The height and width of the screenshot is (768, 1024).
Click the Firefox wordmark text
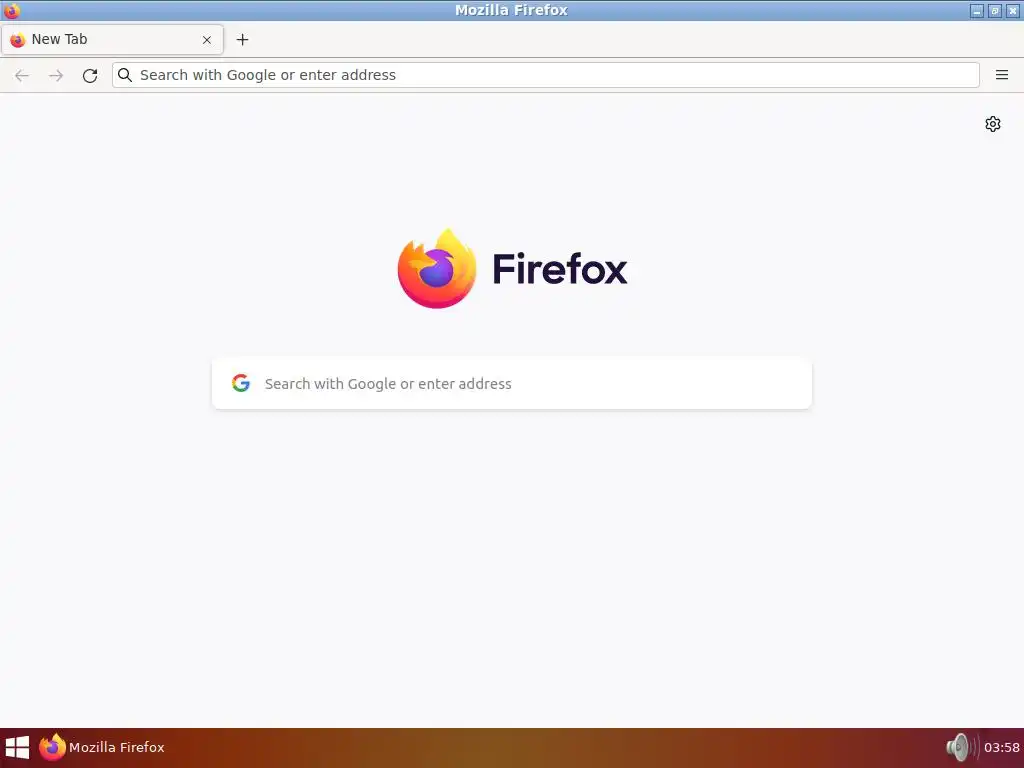point(560,268)
